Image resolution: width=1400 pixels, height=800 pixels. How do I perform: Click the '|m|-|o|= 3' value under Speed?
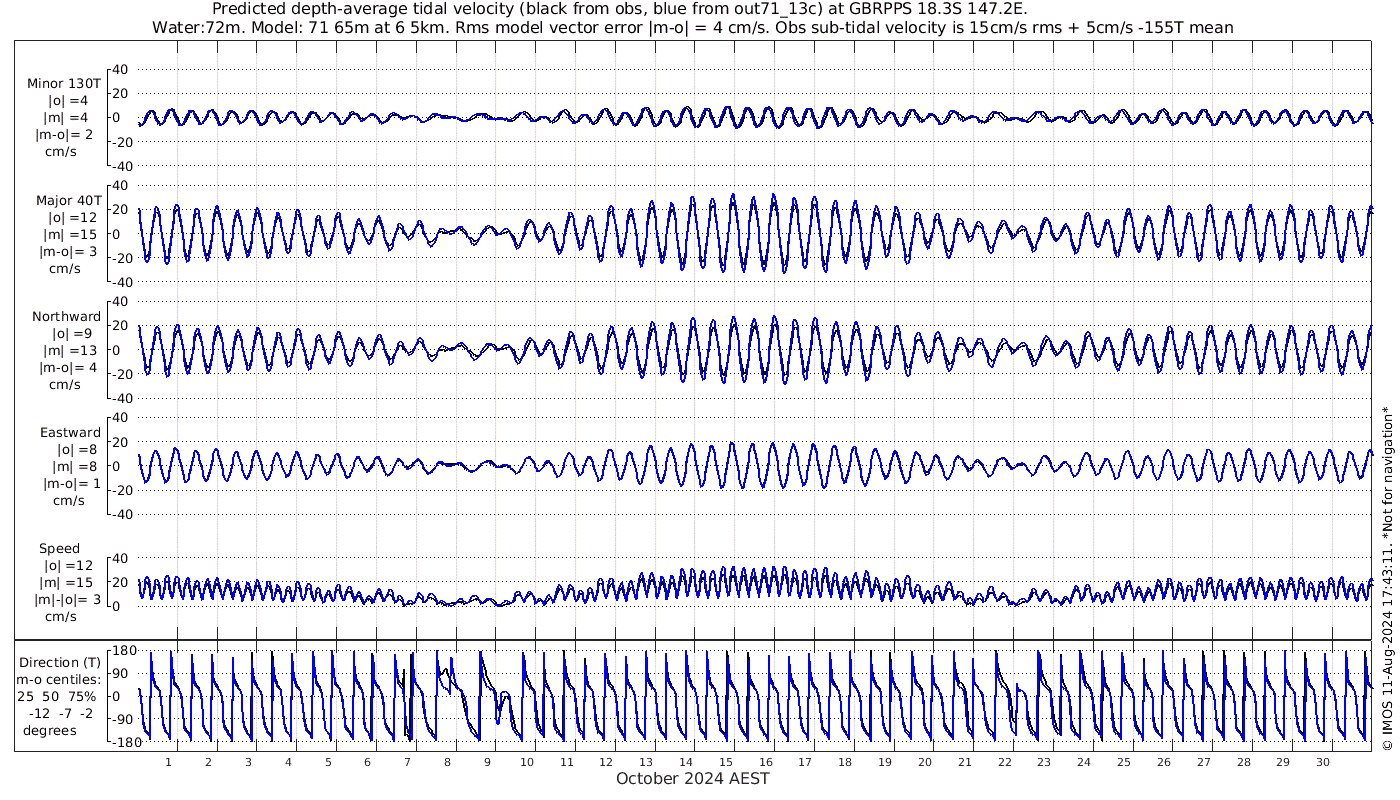[67, 600]
